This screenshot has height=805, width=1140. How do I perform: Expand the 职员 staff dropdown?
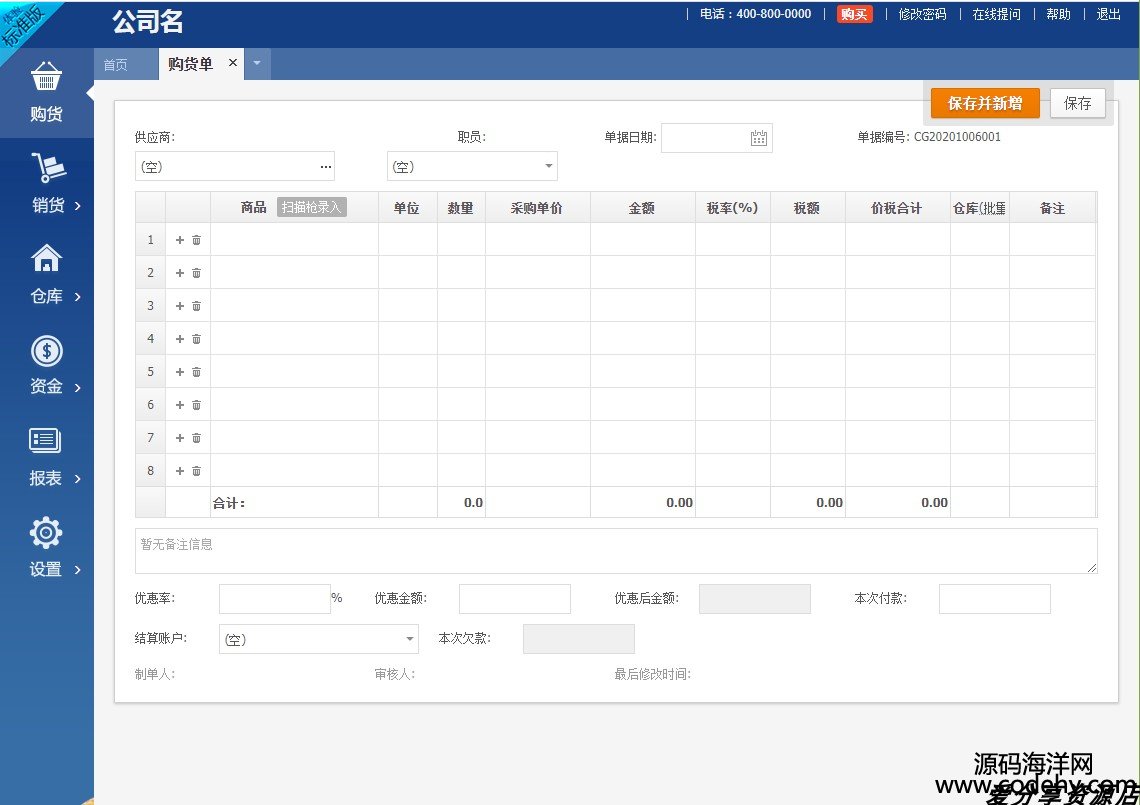(548, 166)
